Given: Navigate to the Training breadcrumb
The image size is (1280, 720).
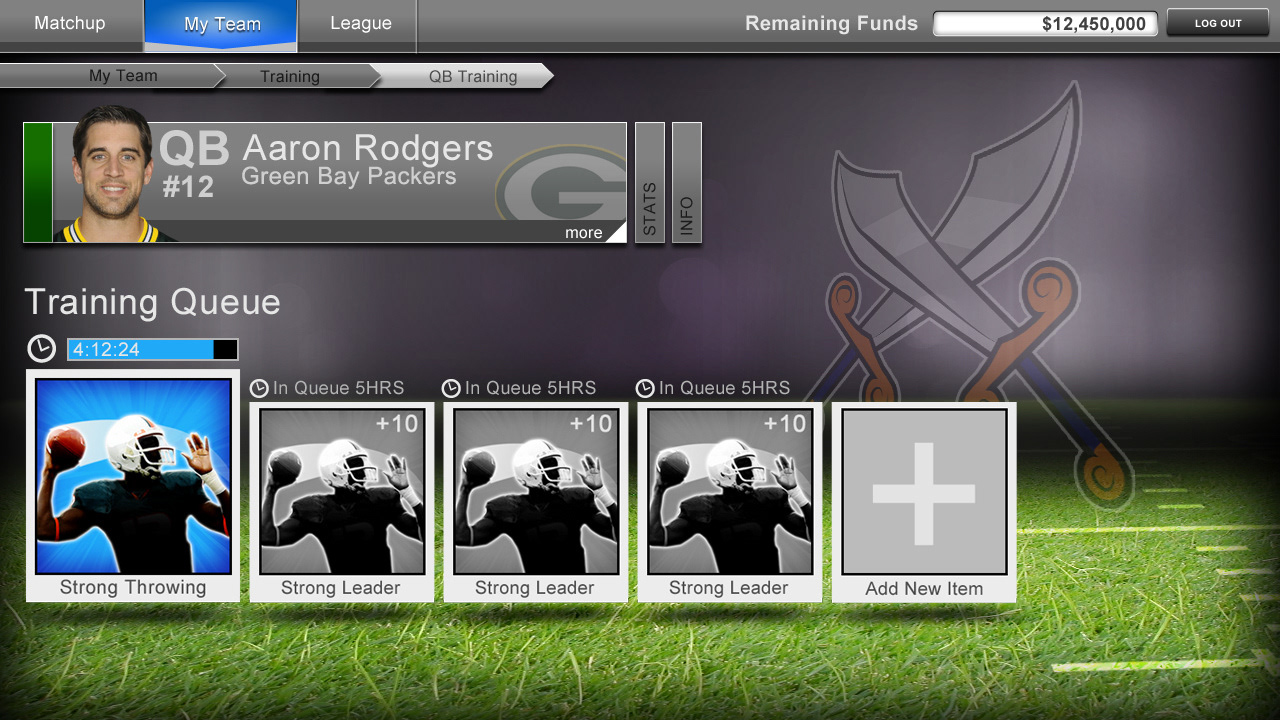Looking at the screenshot, I should [290, 76].
